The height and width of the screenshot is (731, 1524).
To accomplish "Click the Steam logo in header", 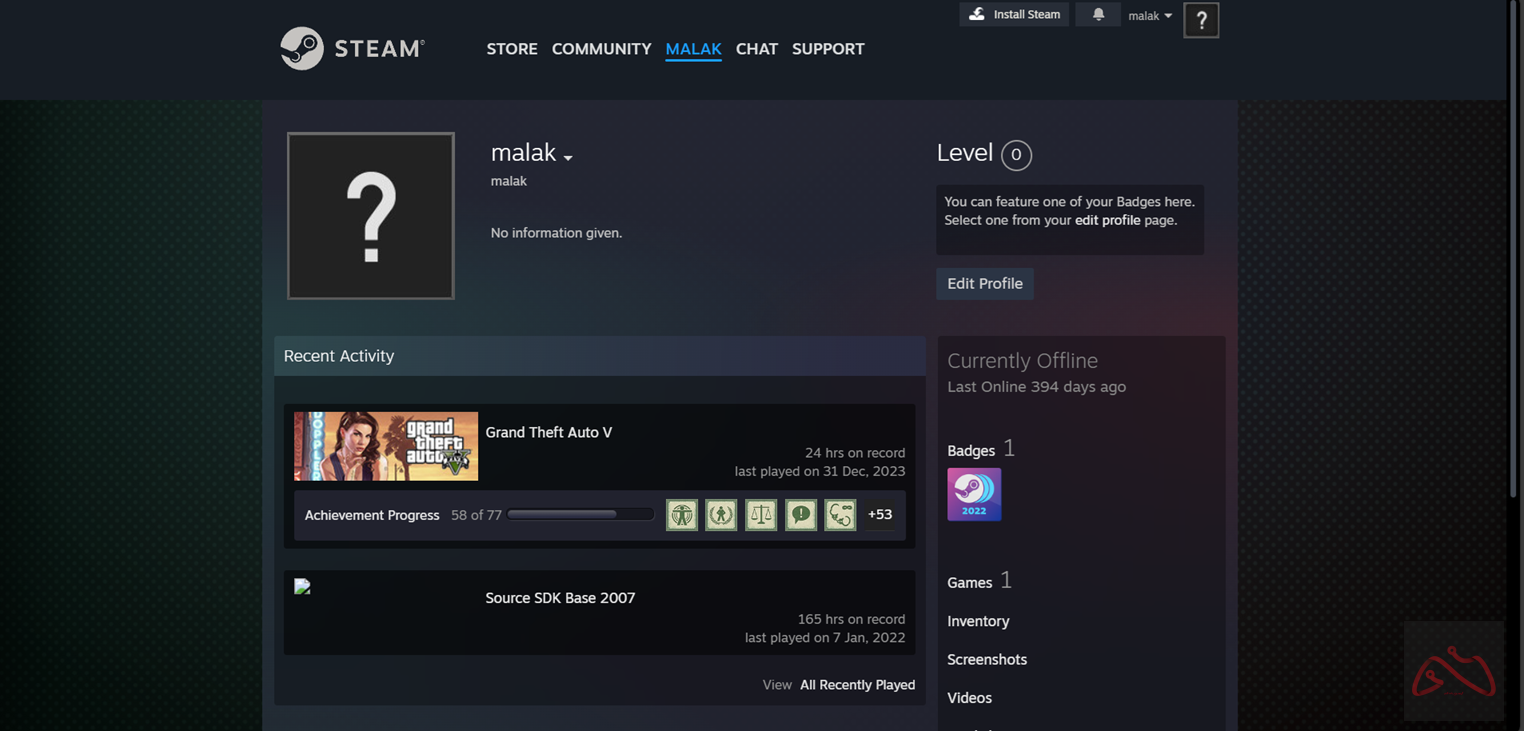I will click(352, 48).
